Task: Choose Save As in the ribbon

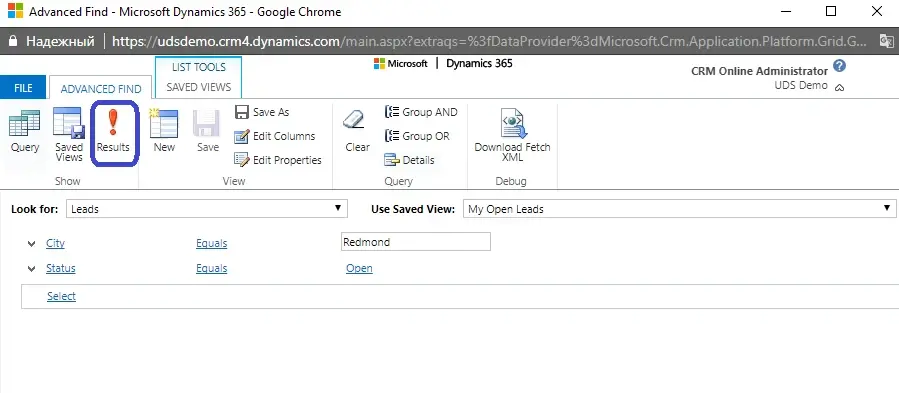Action: click(263, 112)
